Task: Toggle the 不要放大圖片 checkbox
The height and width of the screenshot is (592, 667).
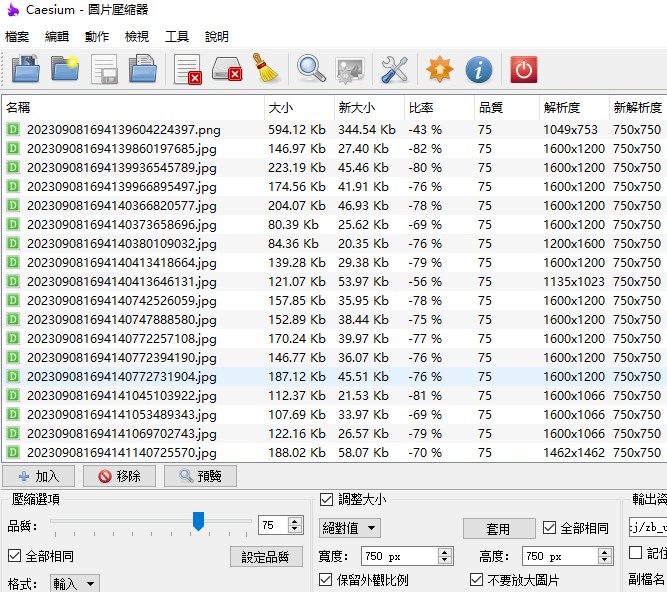Action: (x=476, y=580)
